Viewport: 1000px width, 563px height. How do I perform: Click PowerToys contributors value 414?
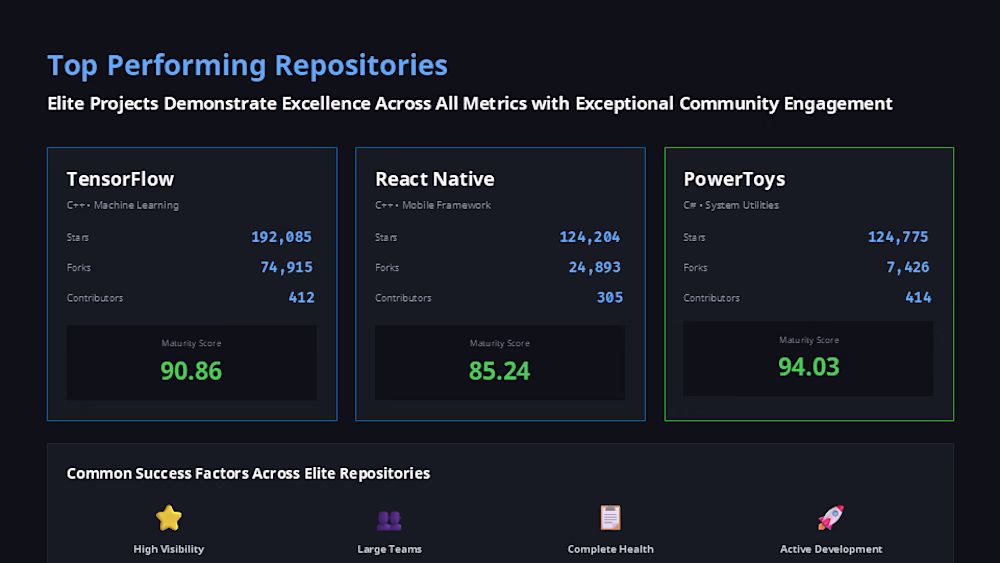coord(918,298)
